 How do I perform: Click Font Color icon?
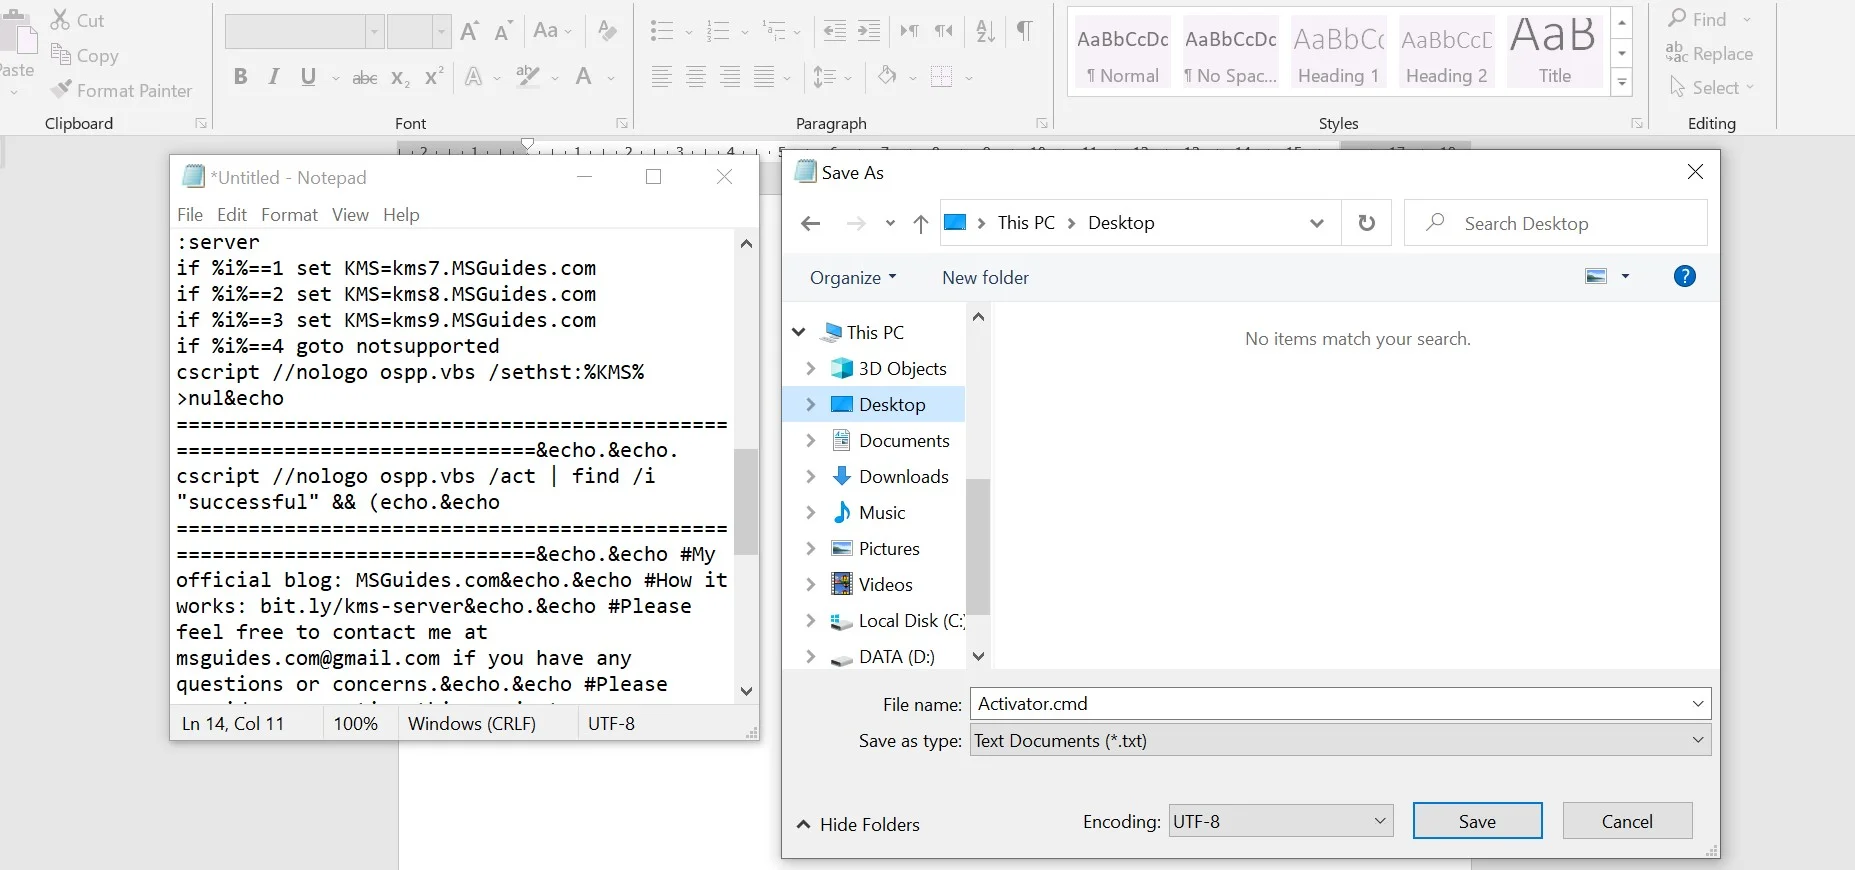(x=584, y=76)
